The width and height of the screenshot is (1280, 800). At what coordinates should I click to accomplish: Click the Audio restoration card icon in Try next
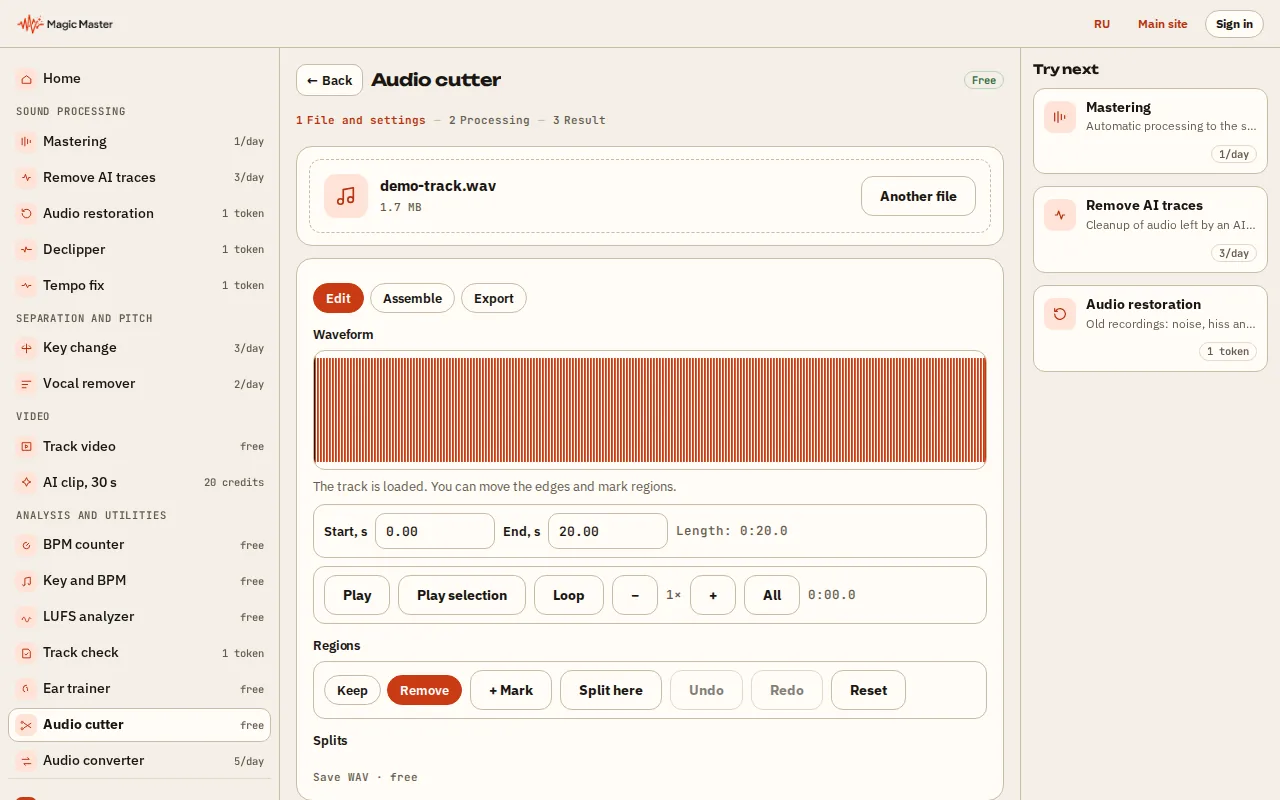click(x=1060, y=314)
